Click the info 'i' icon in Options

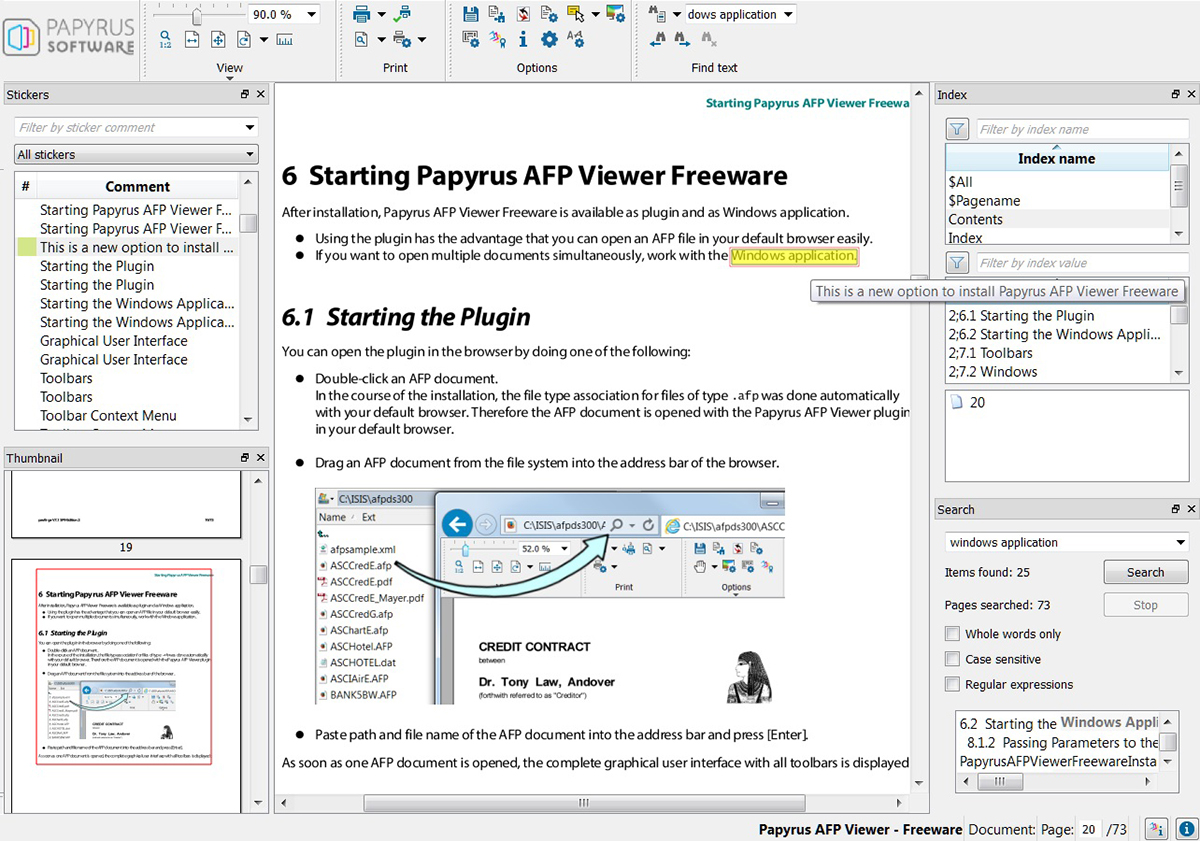523,40
